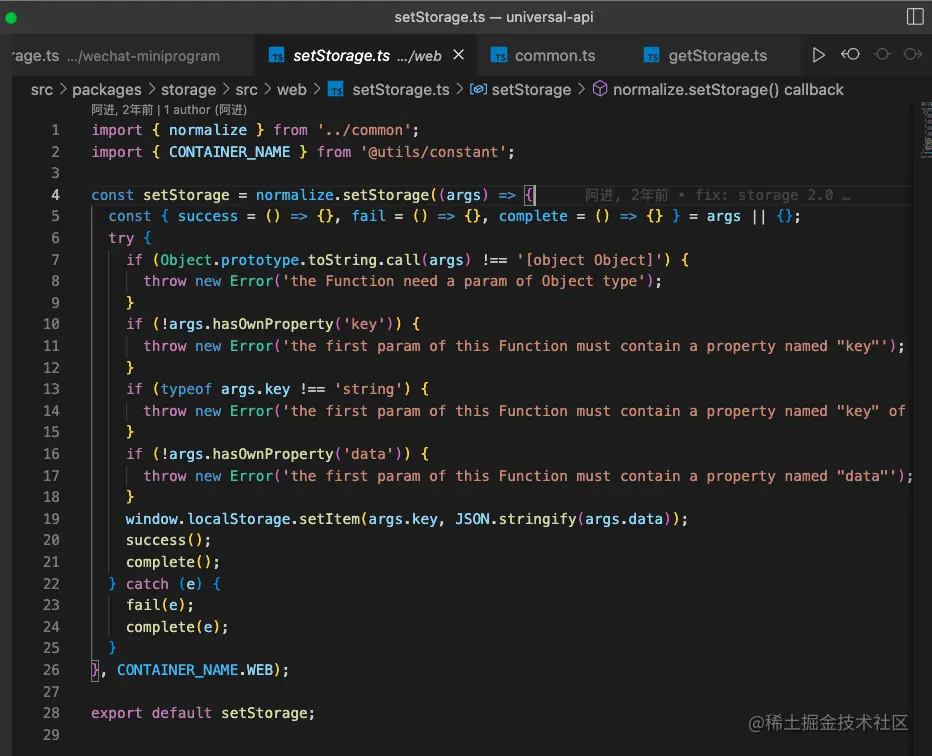
Task: Click '@utils/constant' import path string
Action: click(433, 152)
